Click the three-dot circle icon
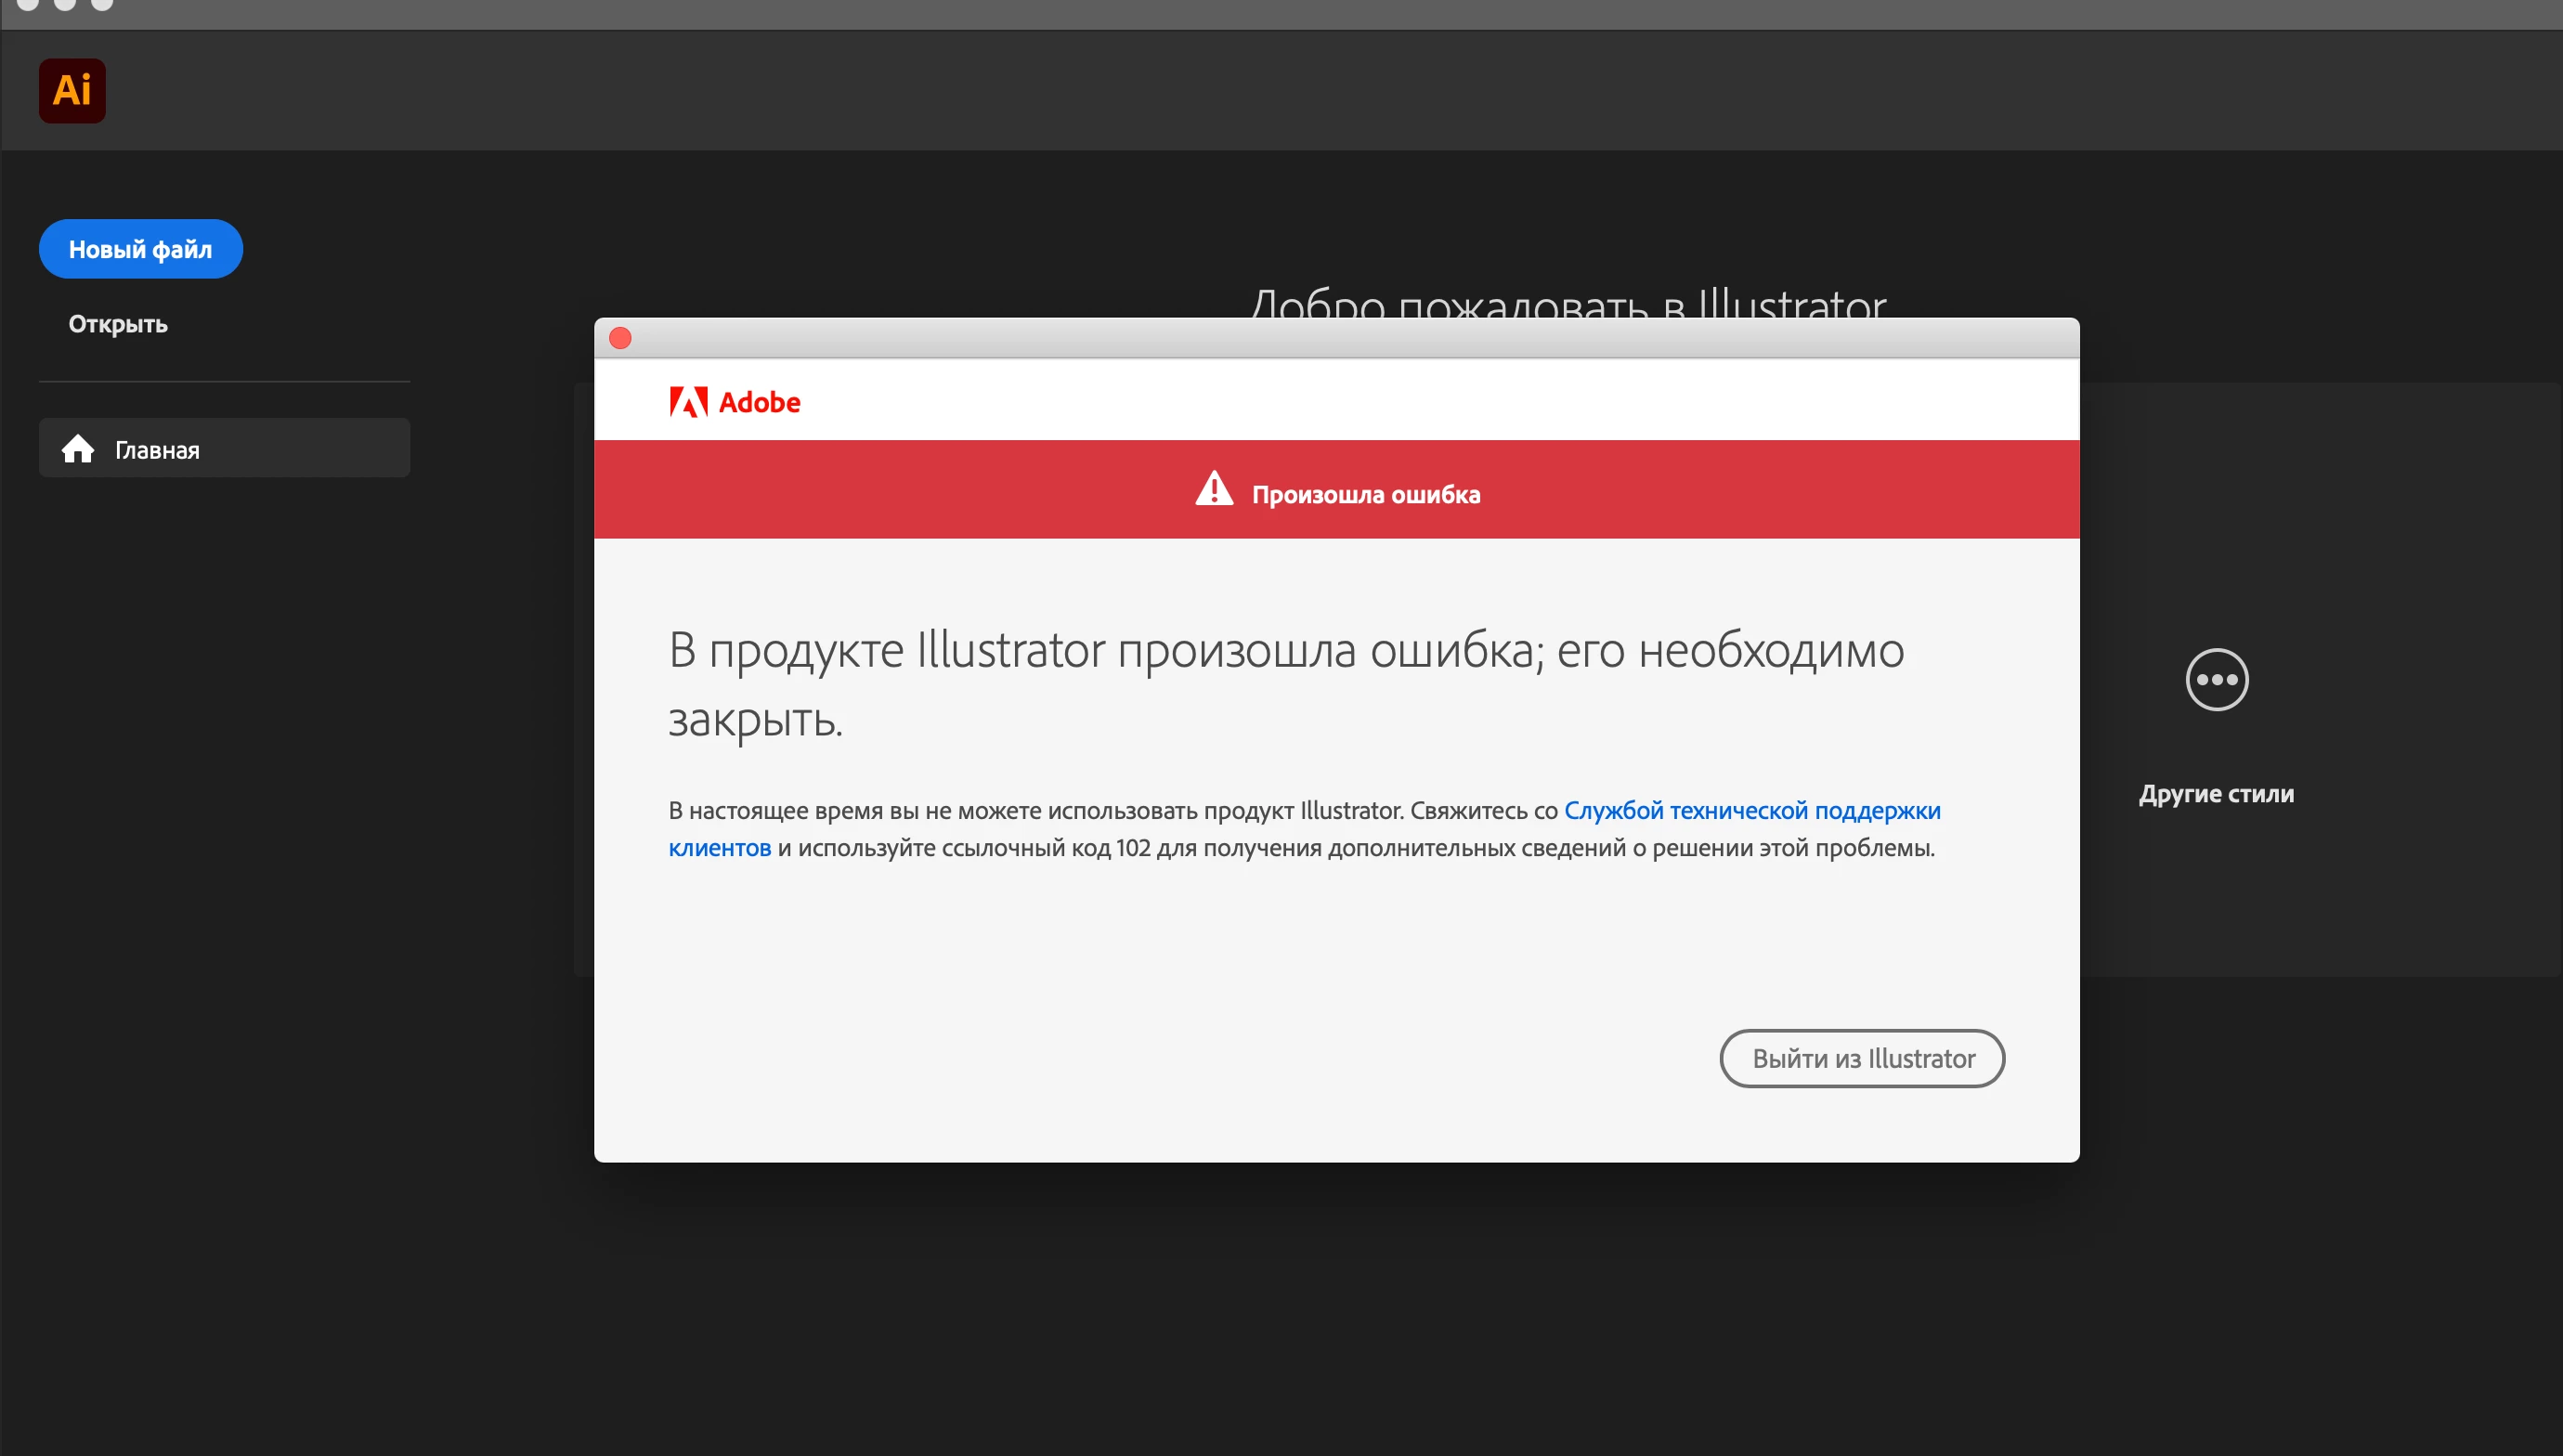This screenshot has height=1456, width=2563. click(2216, 680)
